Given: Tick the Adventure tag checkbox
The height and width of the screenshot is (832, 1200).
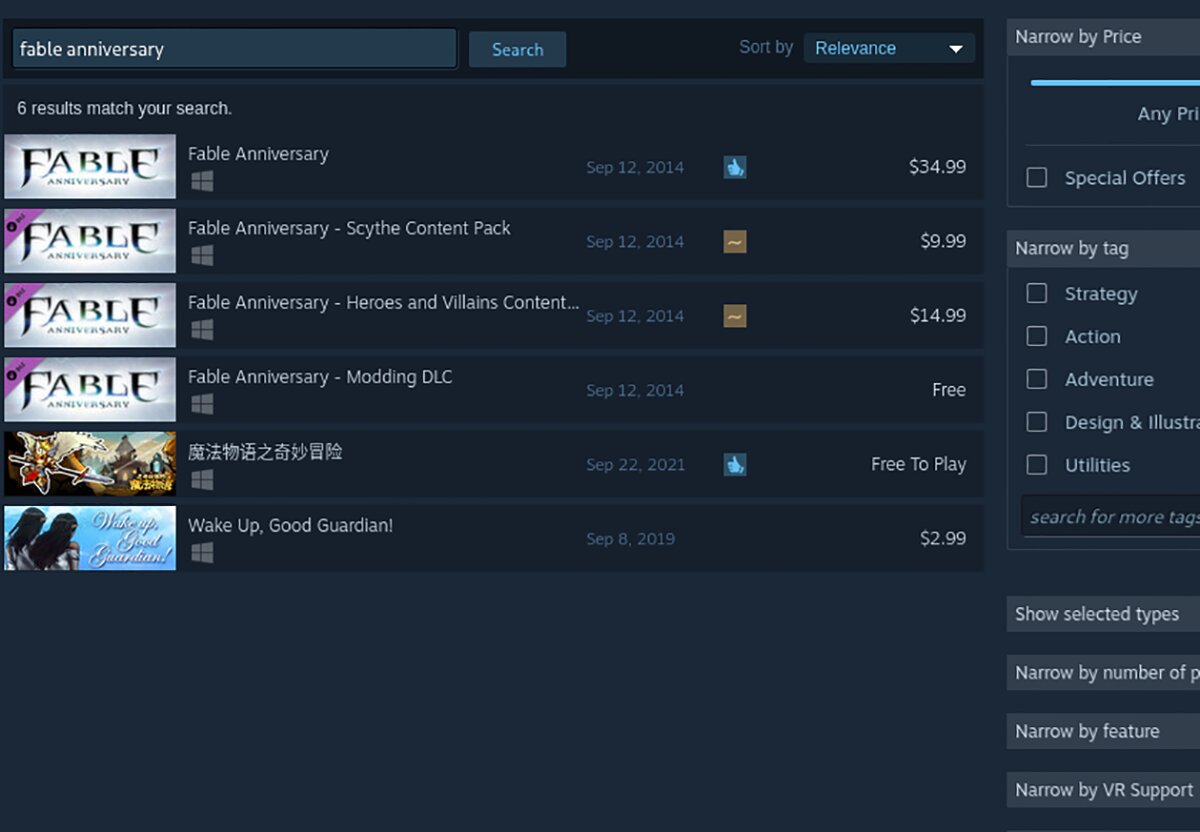Looking at the screenshot, I should (x=1037, y=379).
